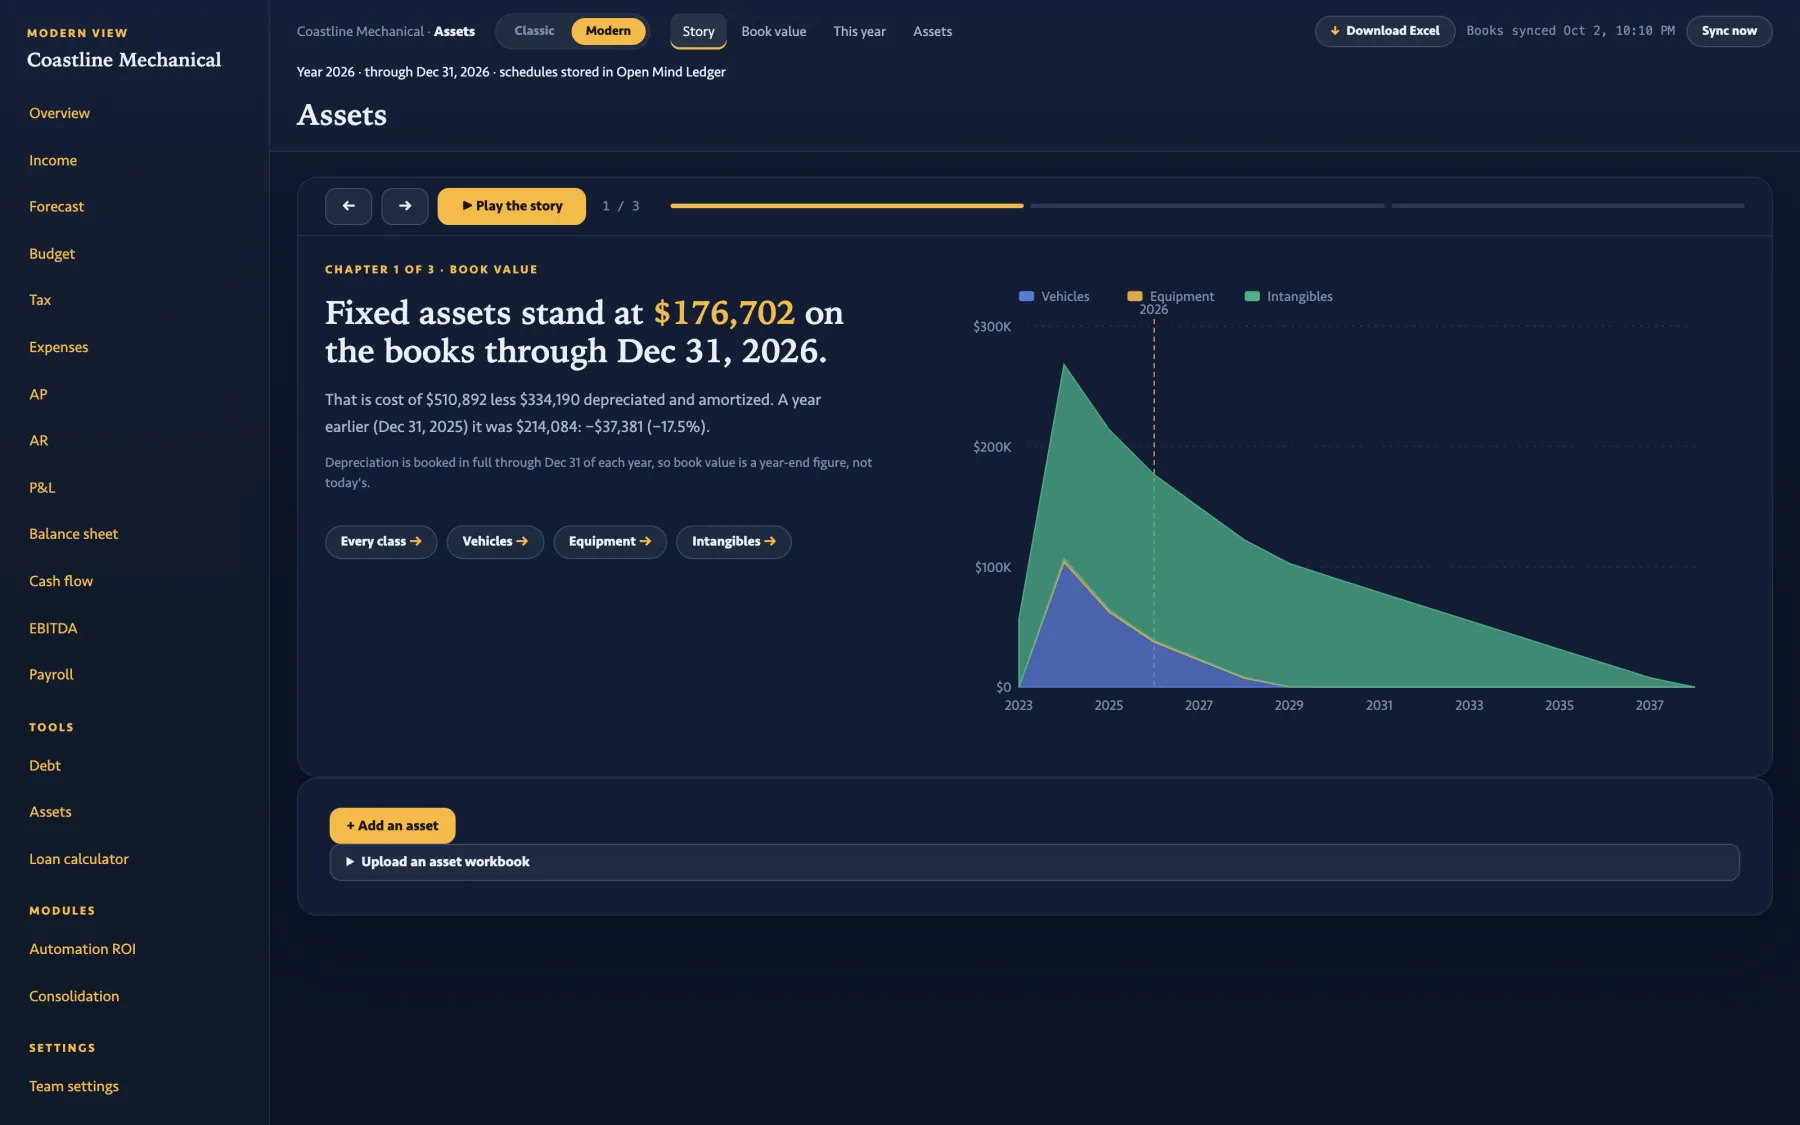1800x1125 pixels.
Task: Open Consolidation module
Action: point(74,997)
